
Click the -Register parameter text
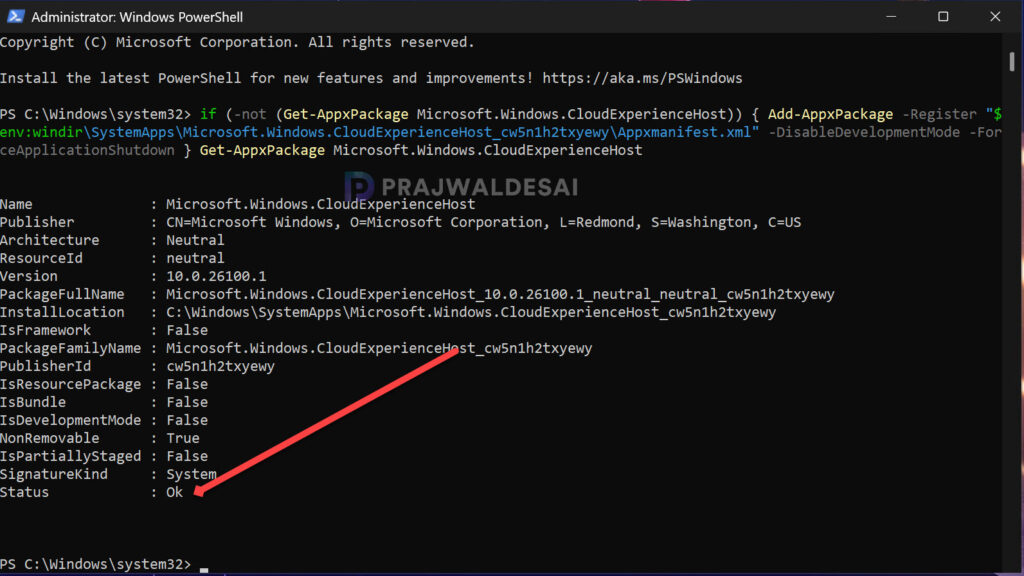[939, 114]
